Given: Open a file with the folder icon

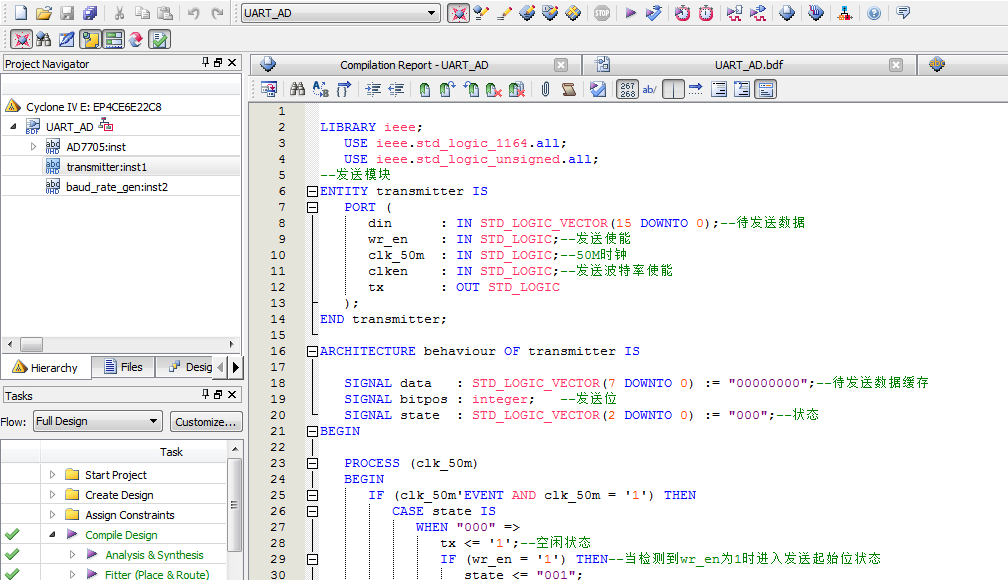Looking at the screenshot, I should click(x=43, y=13).
